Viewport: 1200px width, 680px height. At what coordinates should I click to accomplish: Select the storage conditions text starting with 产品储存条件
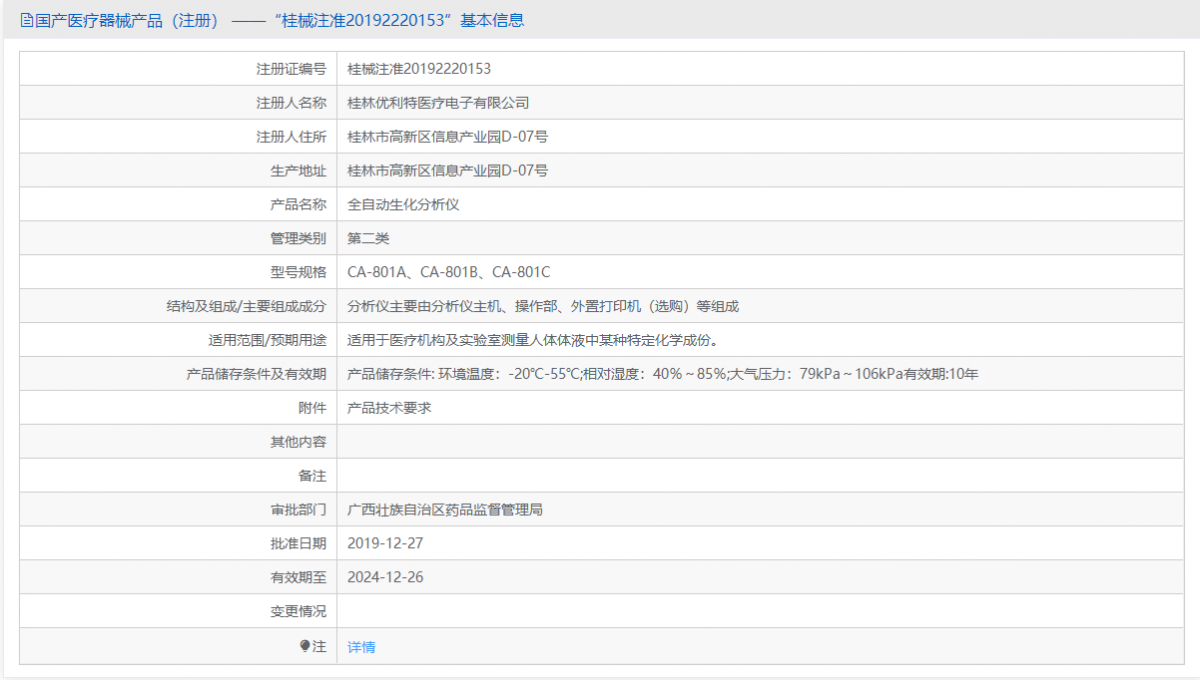point(663,375)
